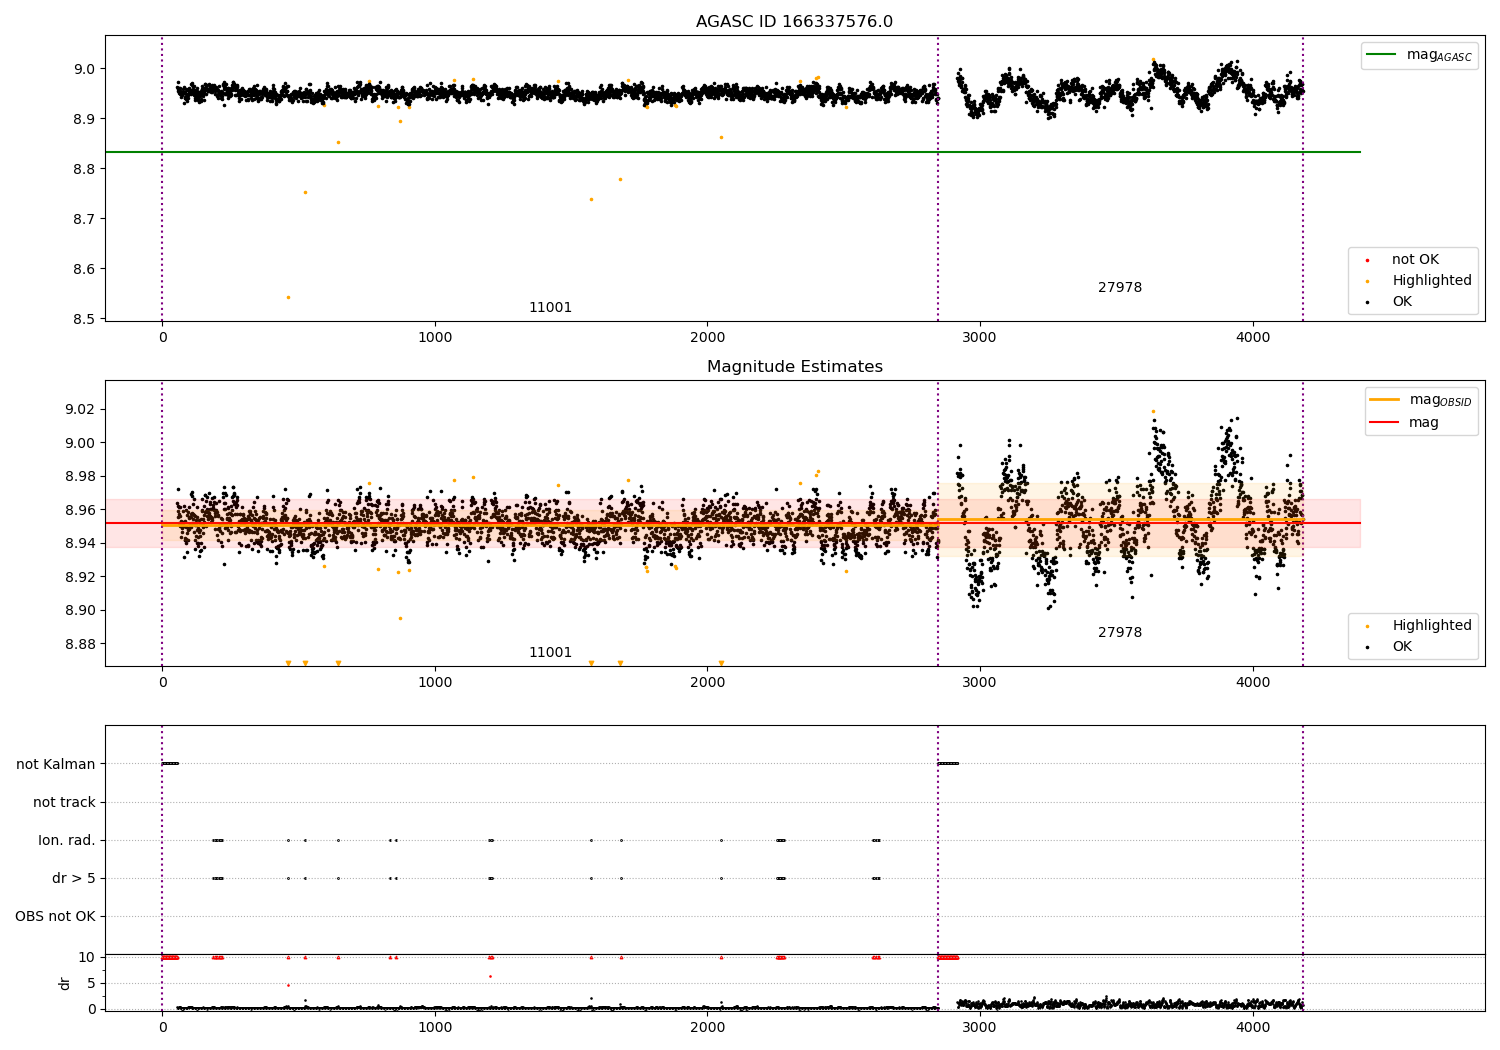Click the 'OBS not OK' axis label

pos(55,916)
